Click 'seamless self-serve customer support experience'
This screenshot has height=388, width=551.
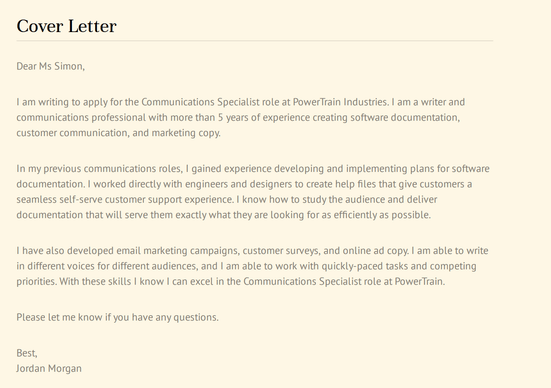pos(124,199)
